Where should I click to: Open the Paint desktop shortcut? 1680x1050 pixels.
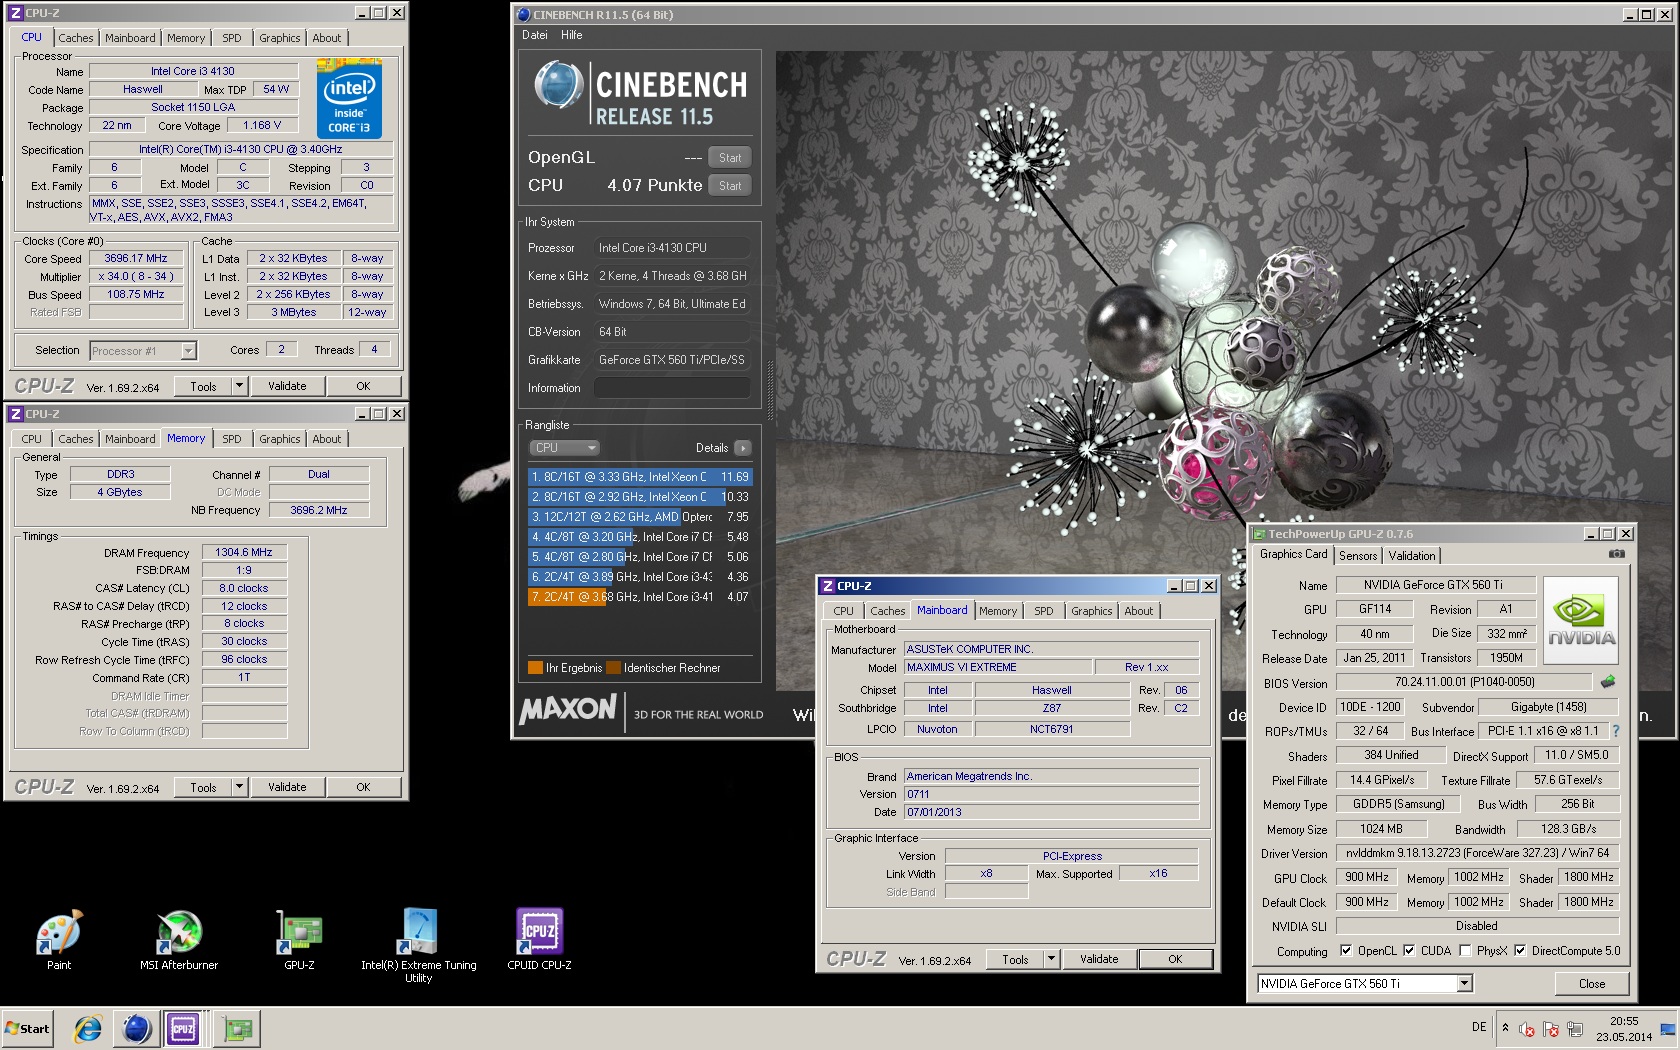pos(59,939)
